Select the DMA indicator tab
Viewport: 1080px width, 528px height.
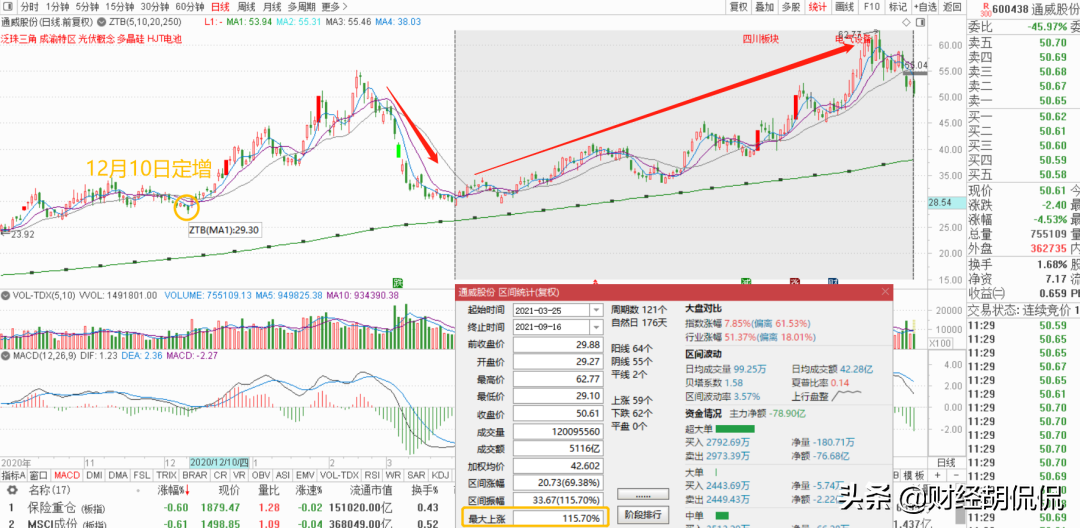[x=118, y=475]
